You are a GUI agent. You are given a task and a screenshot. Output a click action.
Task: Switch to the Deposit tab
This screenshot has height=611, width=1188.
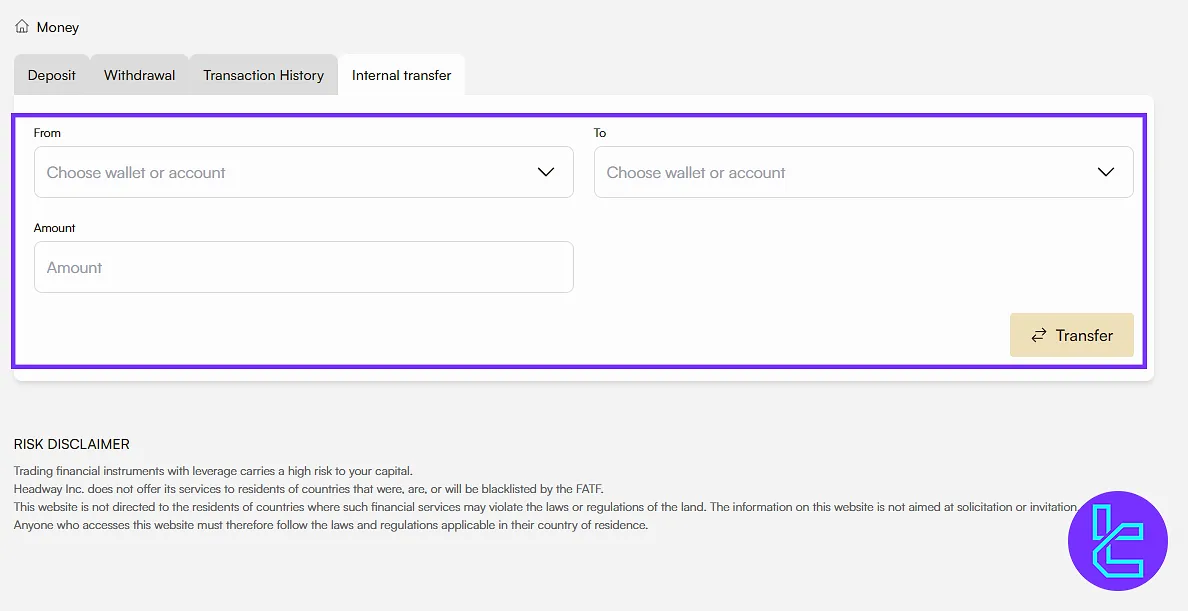point(52,75)
